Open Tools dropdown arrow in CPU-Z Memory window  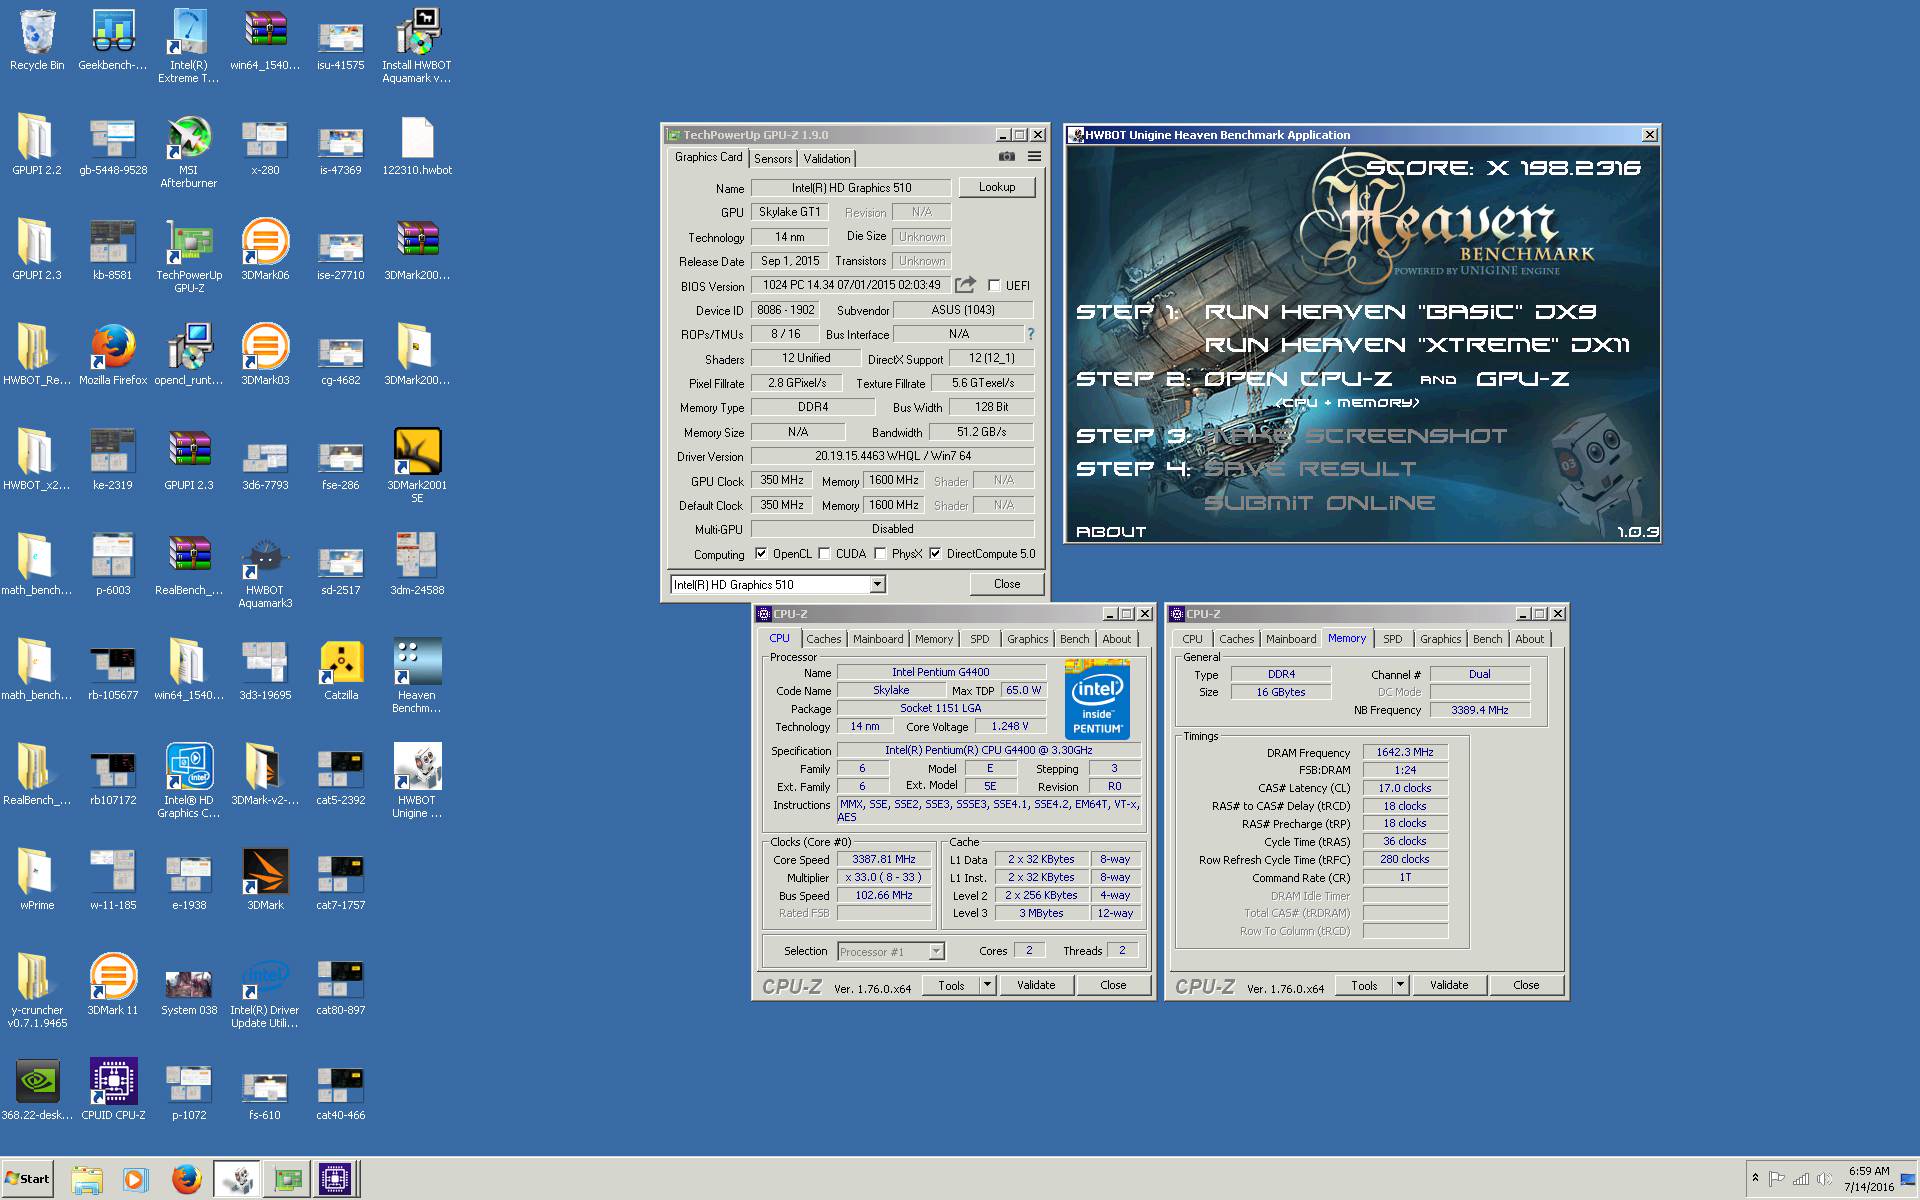[x=1400, y=985]
